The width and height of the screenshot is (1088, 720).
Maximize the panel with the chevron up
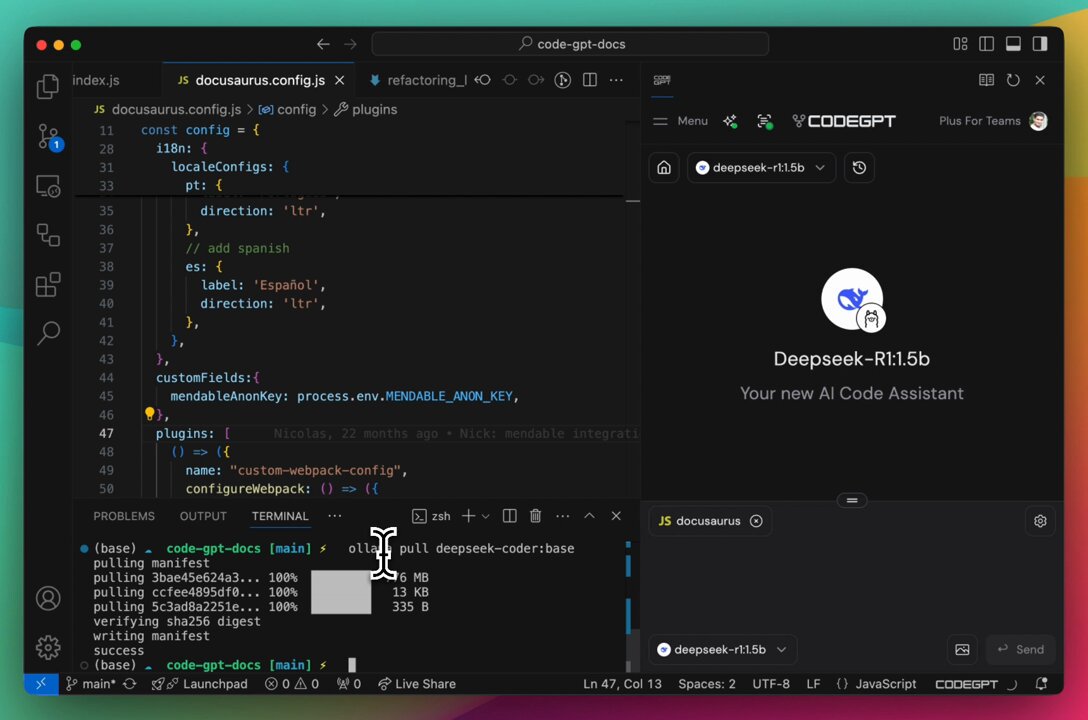click(x=589, y=516)
